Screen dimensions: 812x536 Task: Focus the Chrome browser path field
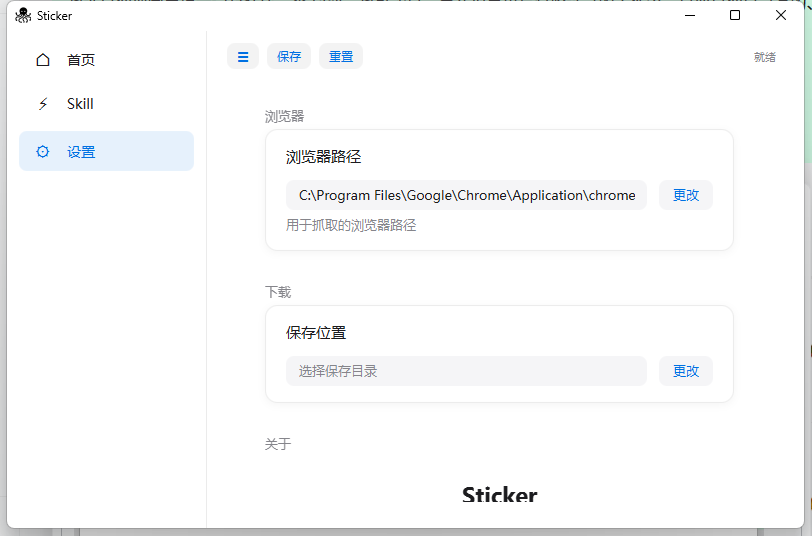click(466, 195)
